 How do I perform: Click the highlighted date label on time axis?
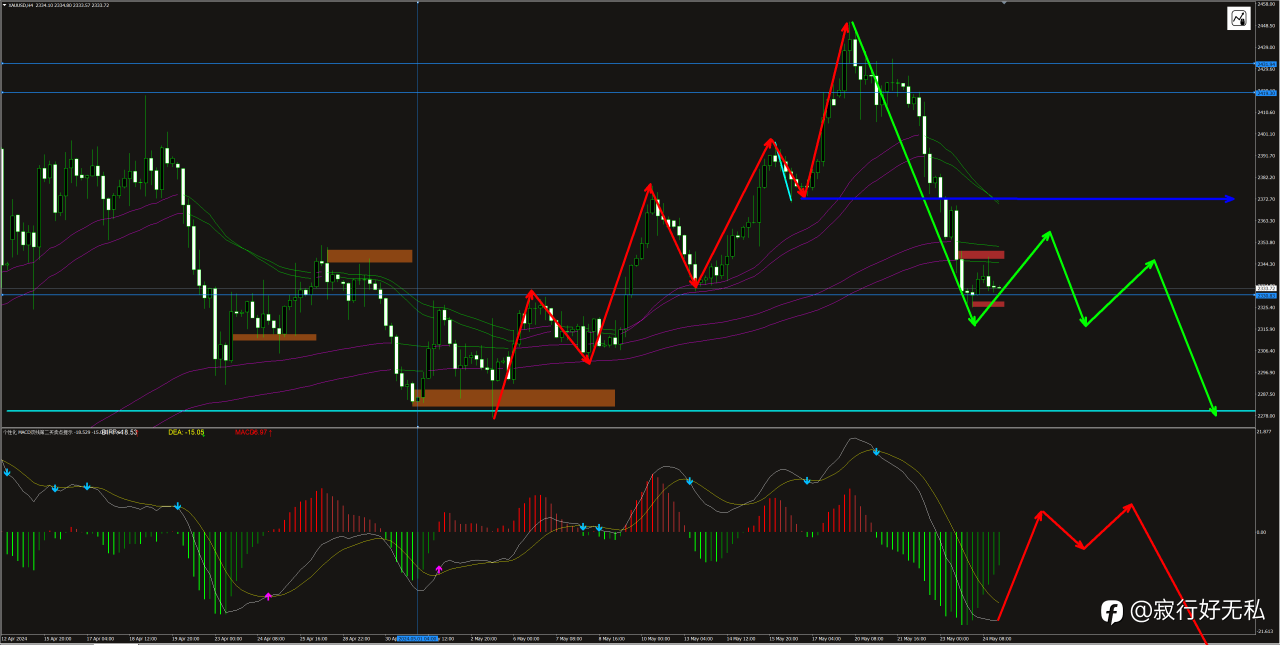point(418,638)
